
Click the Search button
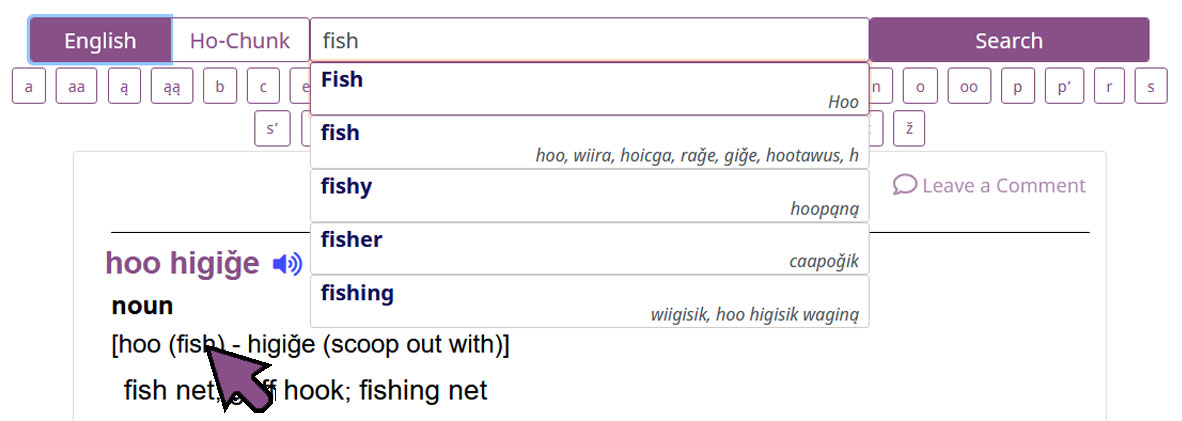[x=1008, y=41]
